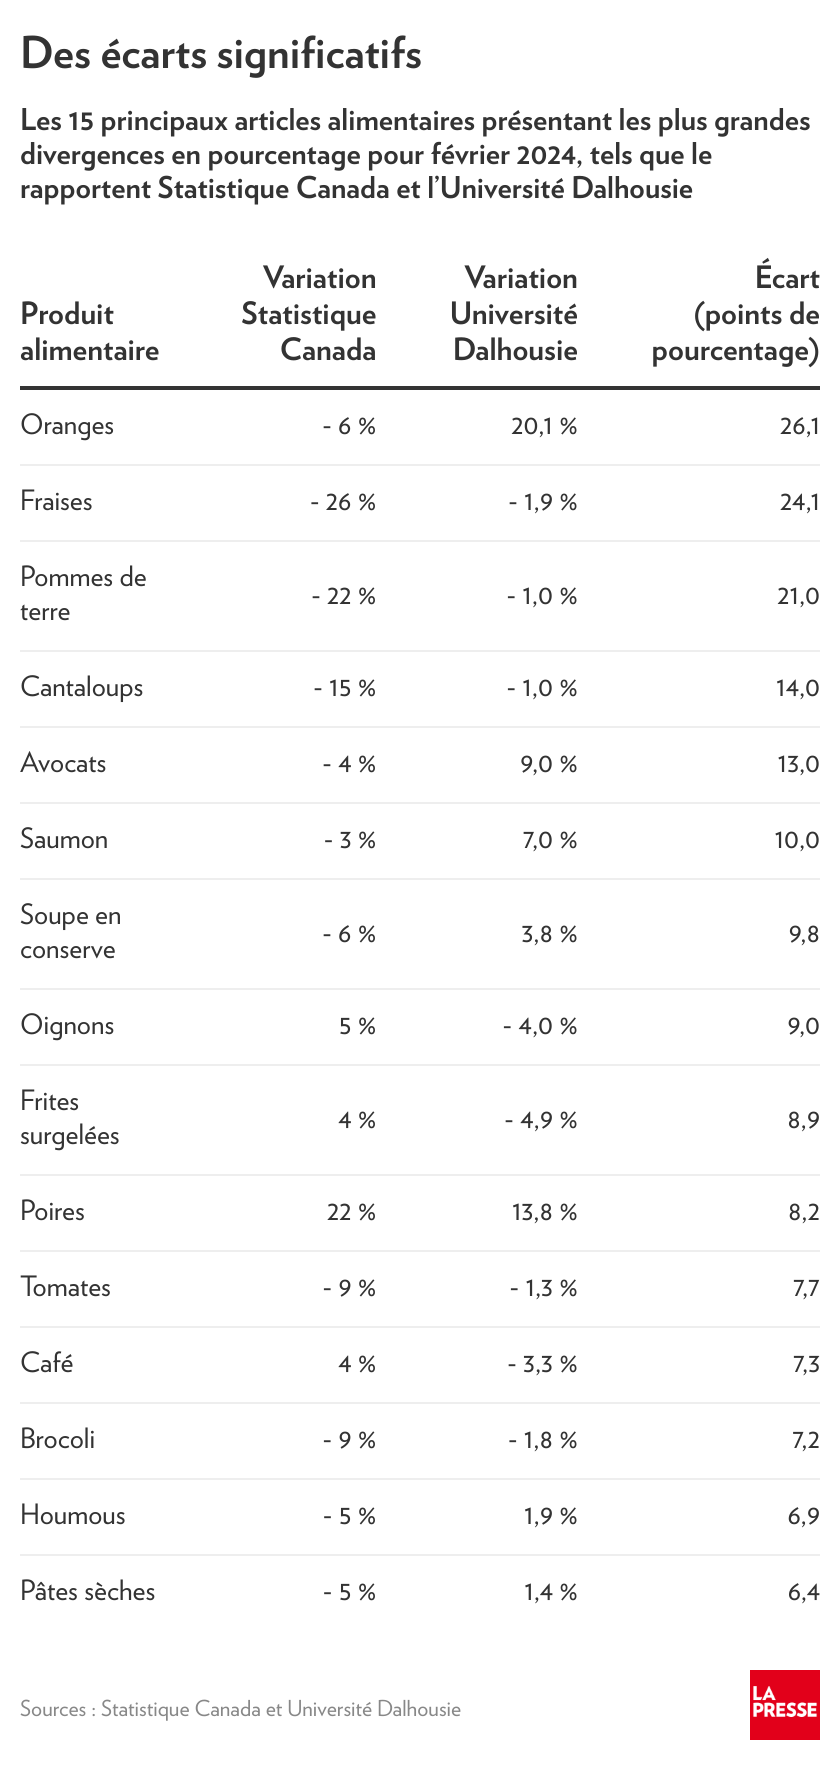Screen dimensions: 840x1766
Task: Click the Avocats product name
Action: (x=63, y=764)
